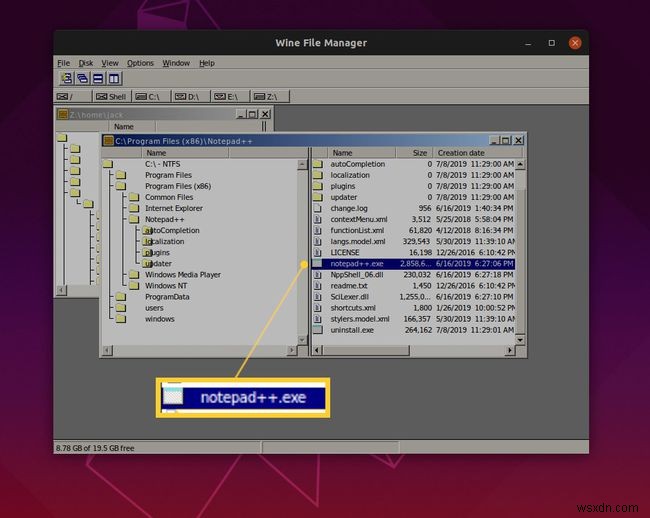Select localization in the left tree
650x518 pixels.
pos(165,241)
